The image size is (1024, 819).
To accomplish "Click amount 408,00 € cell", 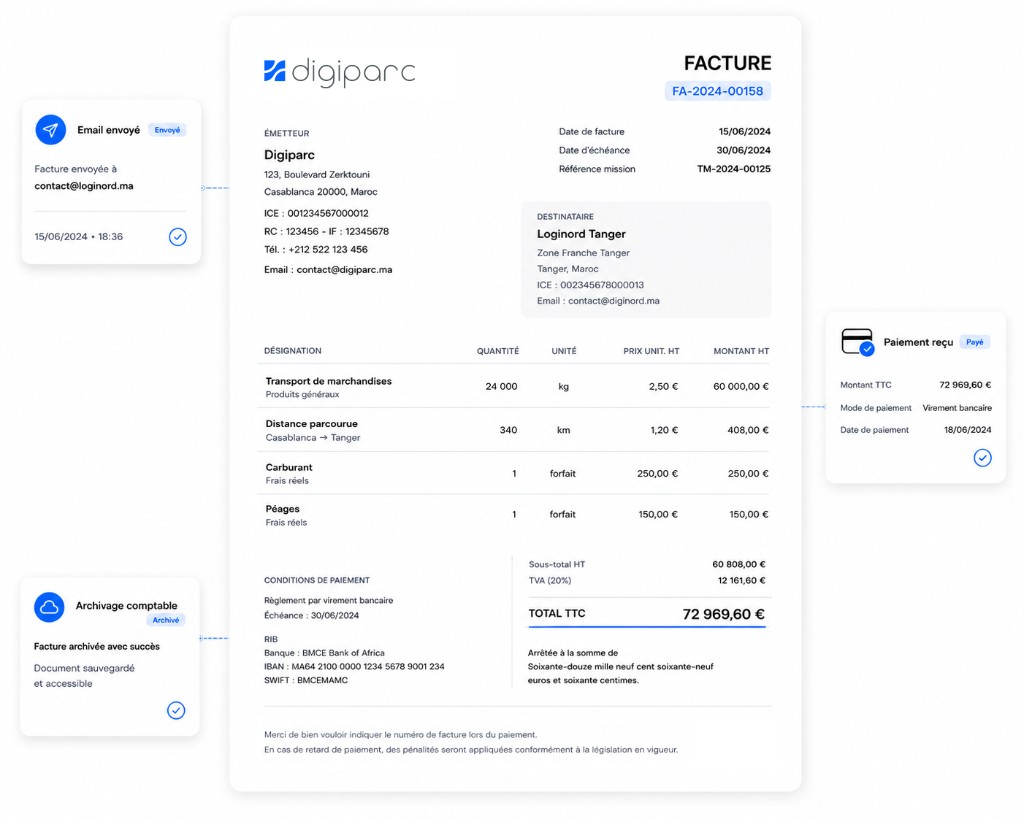I will pyautogui.click(x=748, y=430).
